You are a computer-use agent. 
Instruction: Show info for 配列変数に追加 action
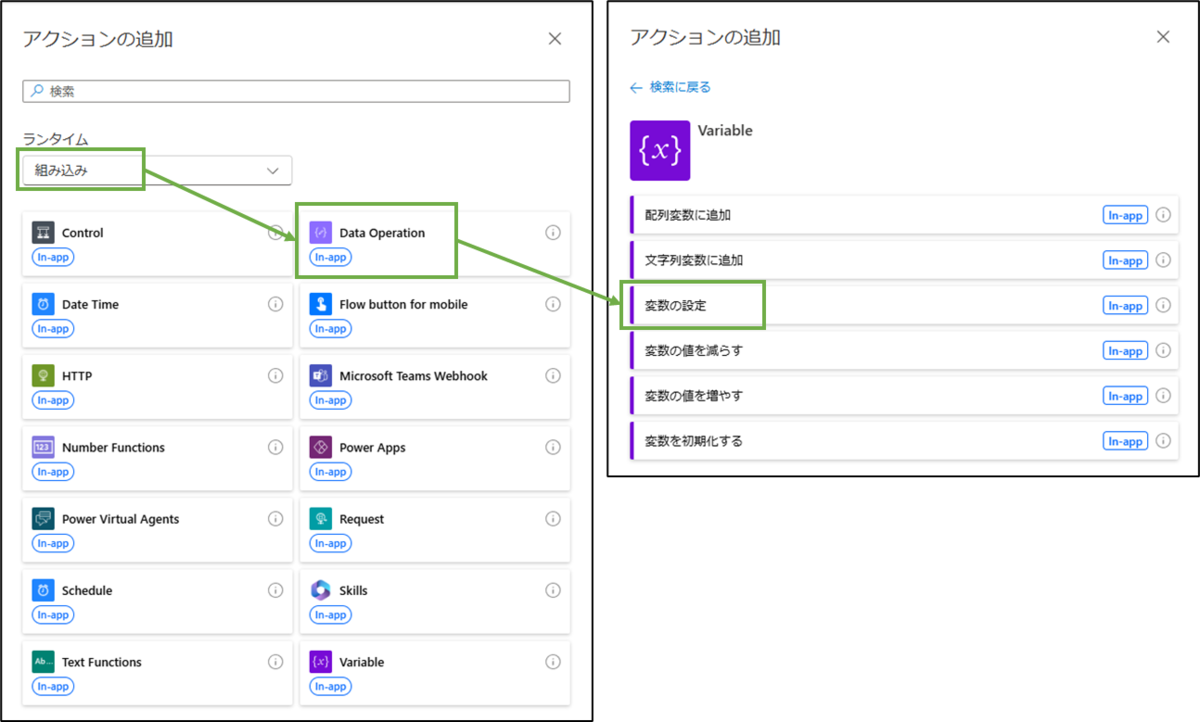(1163, 215)
